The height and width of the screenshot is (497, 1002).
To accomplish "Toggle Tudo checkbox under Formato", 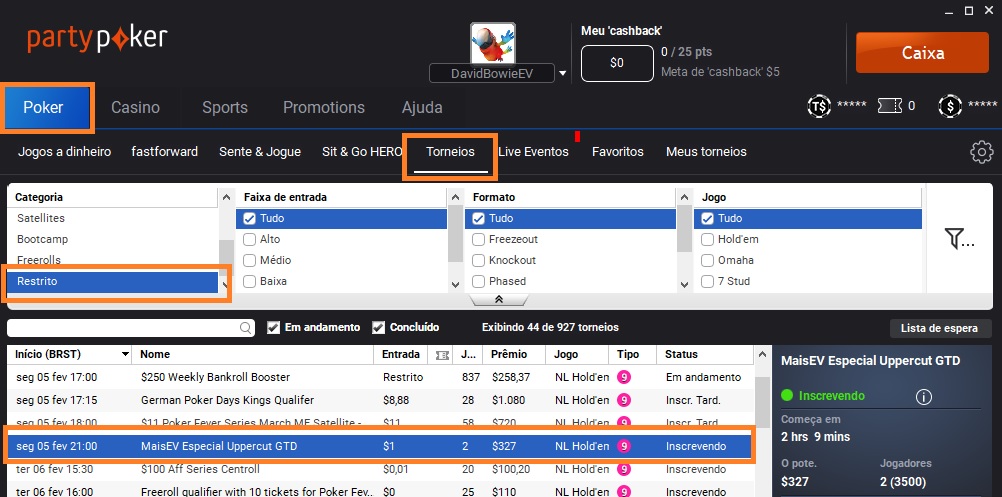I will point(478,218).
